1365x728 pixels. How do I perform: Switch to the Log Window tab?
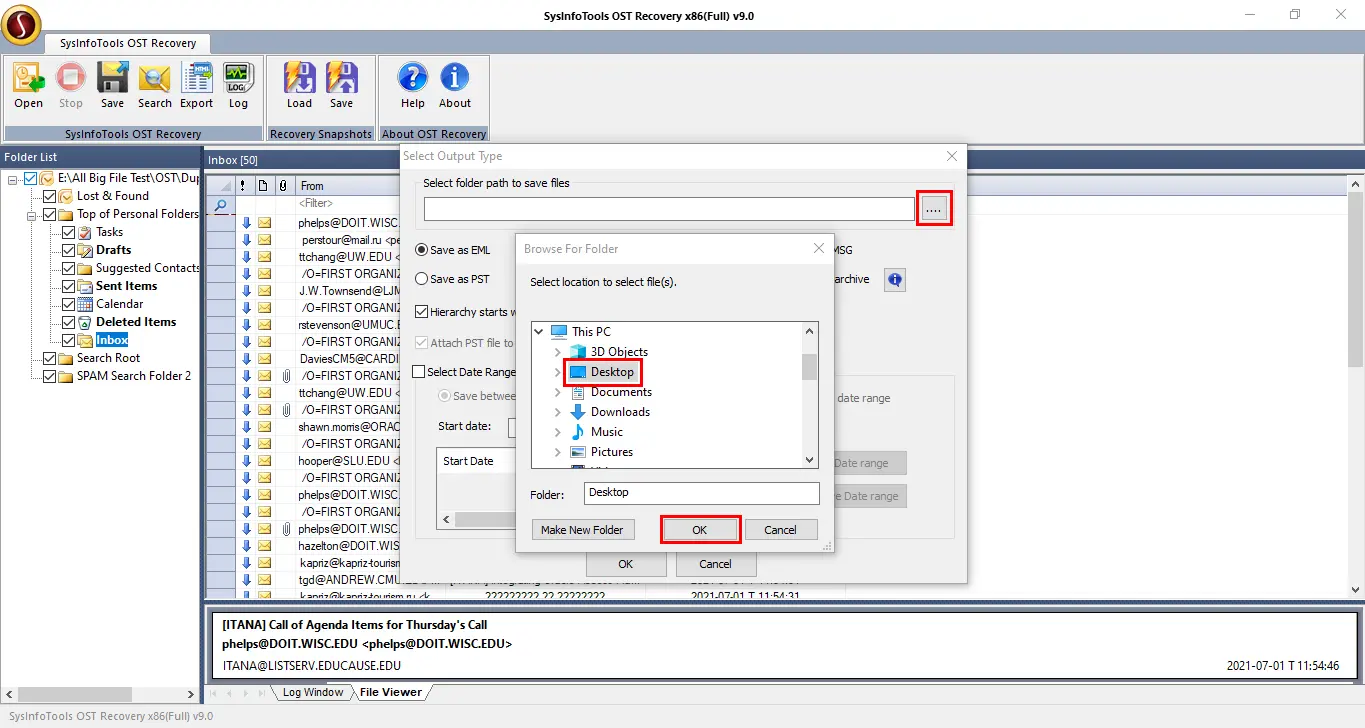(x=312, y=692)
